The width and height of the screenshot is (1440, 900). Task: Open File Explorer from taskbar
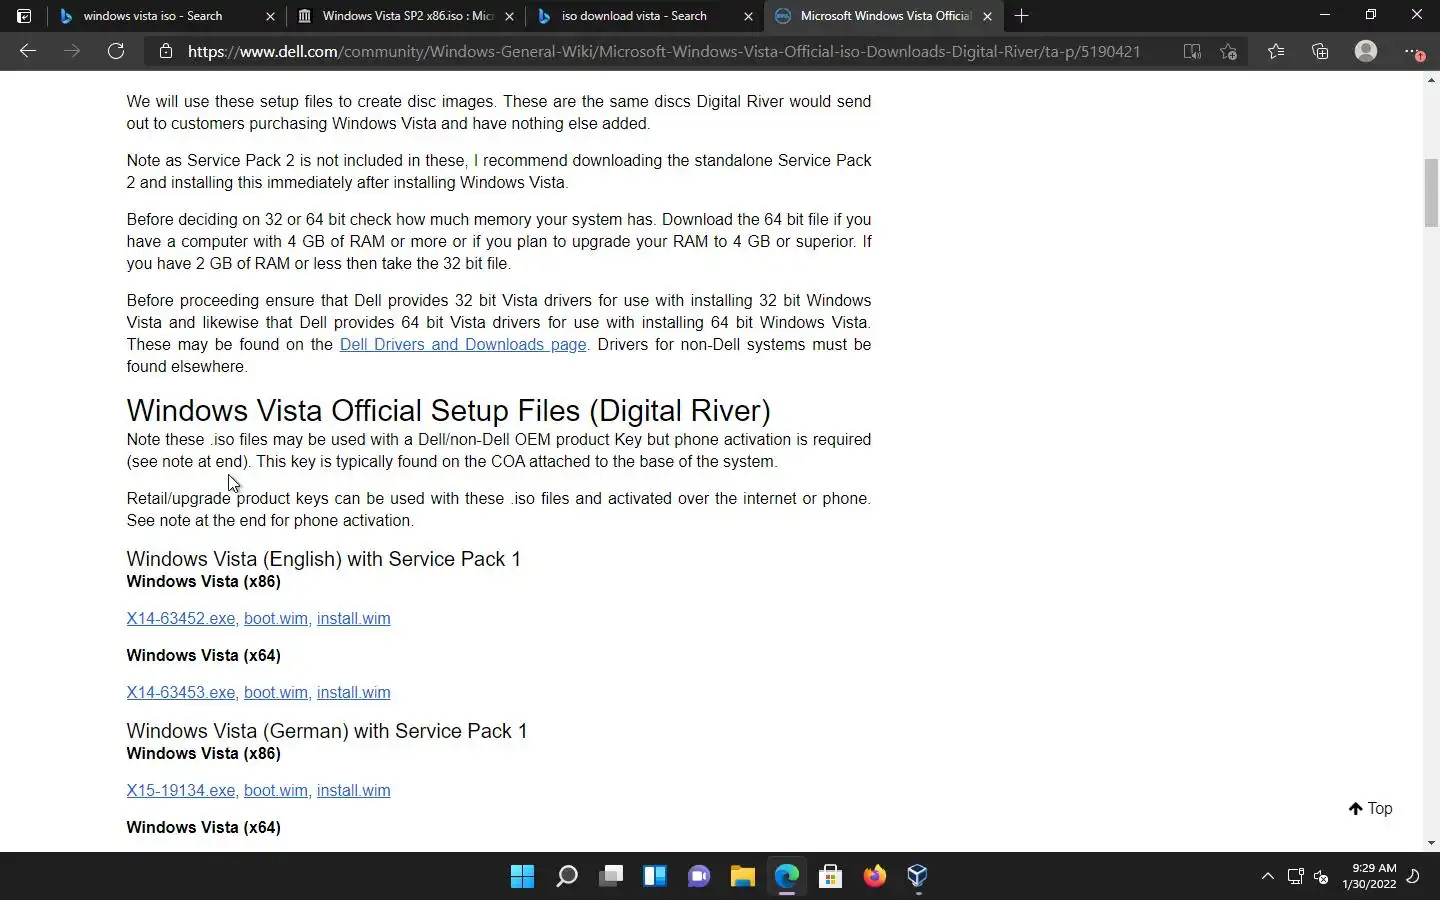click(x=742, y=877)
